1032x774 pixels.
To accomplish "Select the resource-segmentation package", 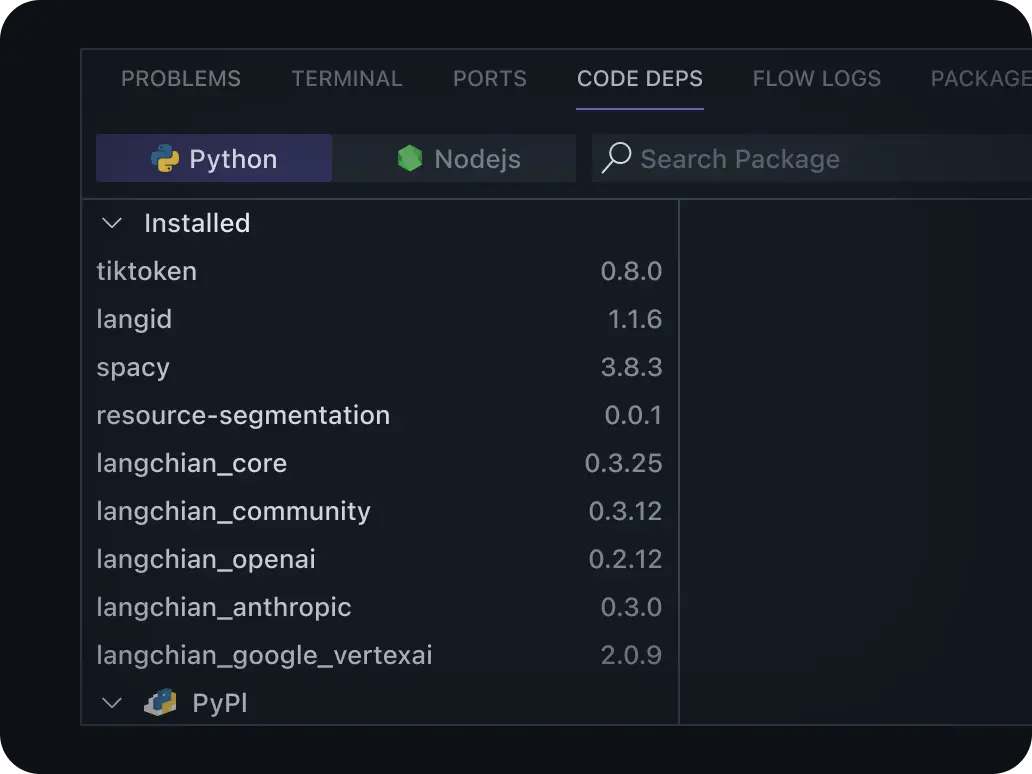I will tap(243, 415).
